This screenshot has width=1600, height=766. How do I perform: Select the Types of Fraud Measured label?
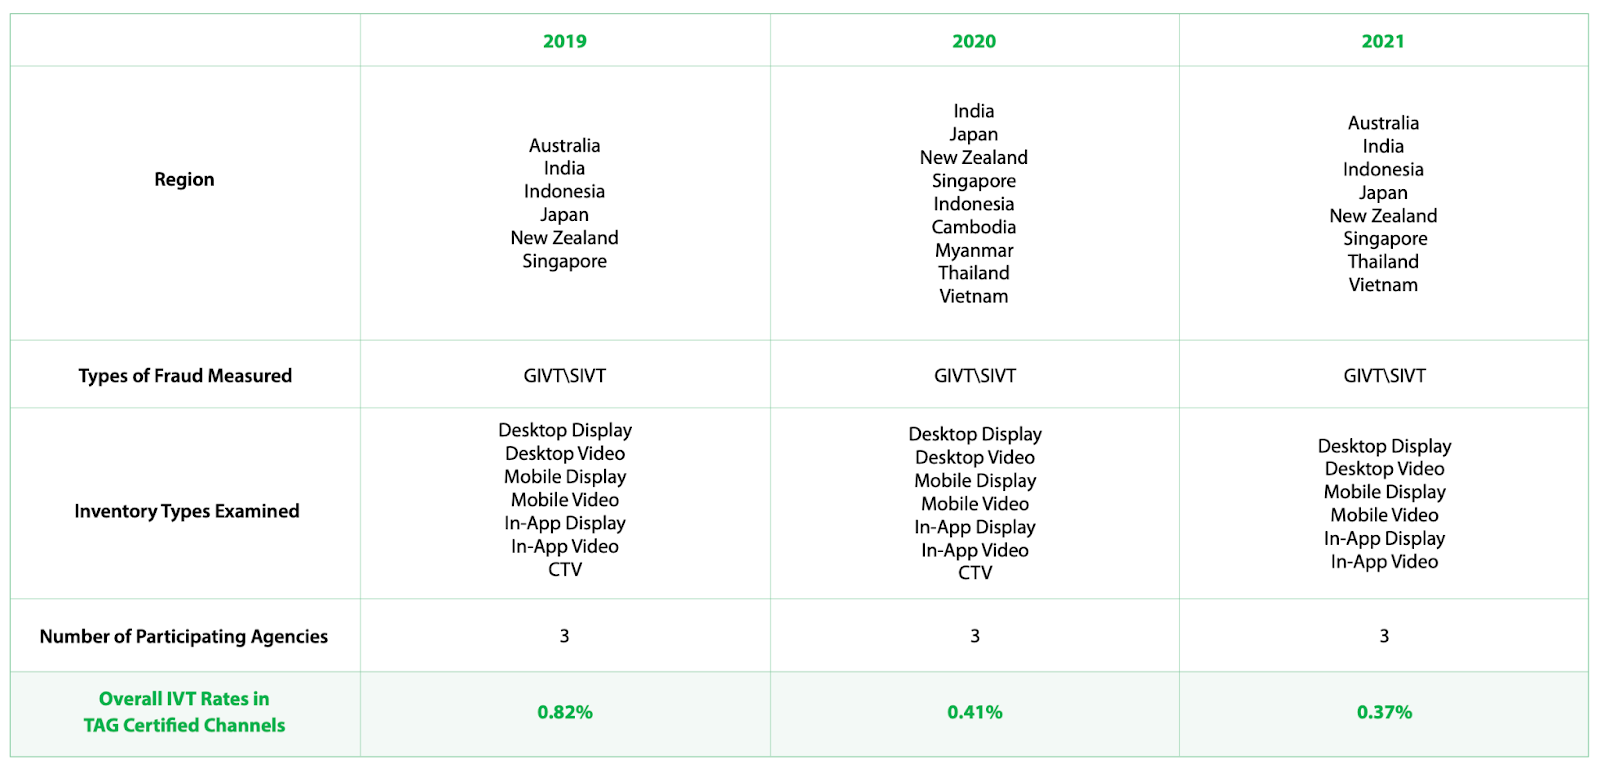tap(185, 376)
